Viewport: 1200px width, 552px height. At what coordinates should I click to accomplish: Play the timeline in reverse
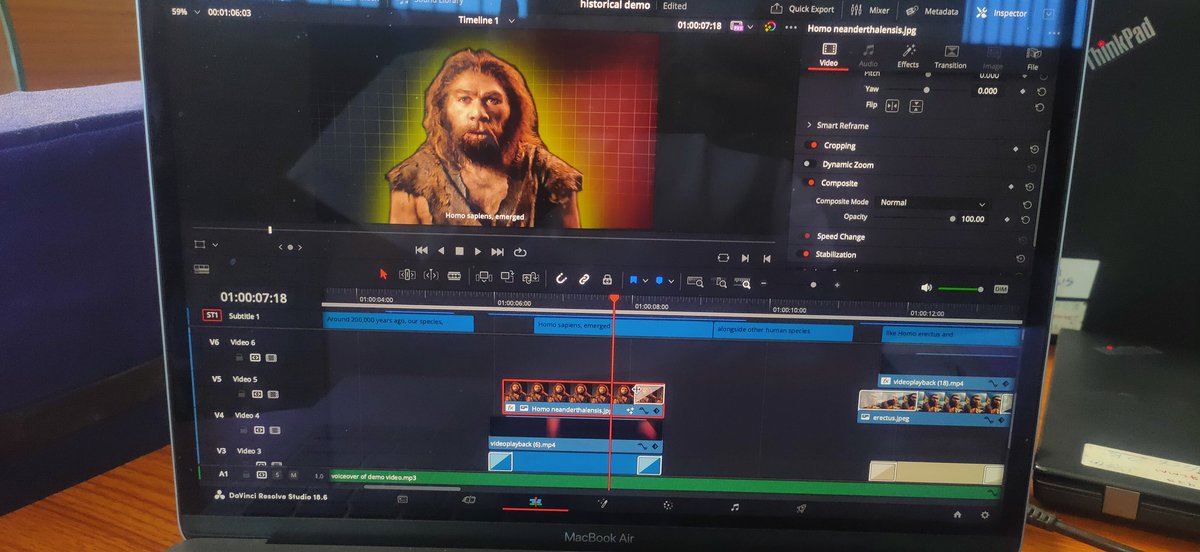[x=441, y=250]
